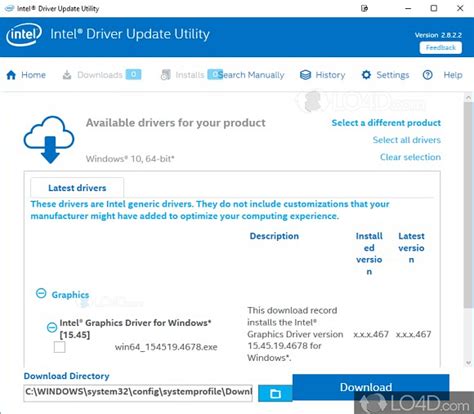Close the Intel Driver Update Utility window
Screen dimensions: 474x414
point(460,8)
